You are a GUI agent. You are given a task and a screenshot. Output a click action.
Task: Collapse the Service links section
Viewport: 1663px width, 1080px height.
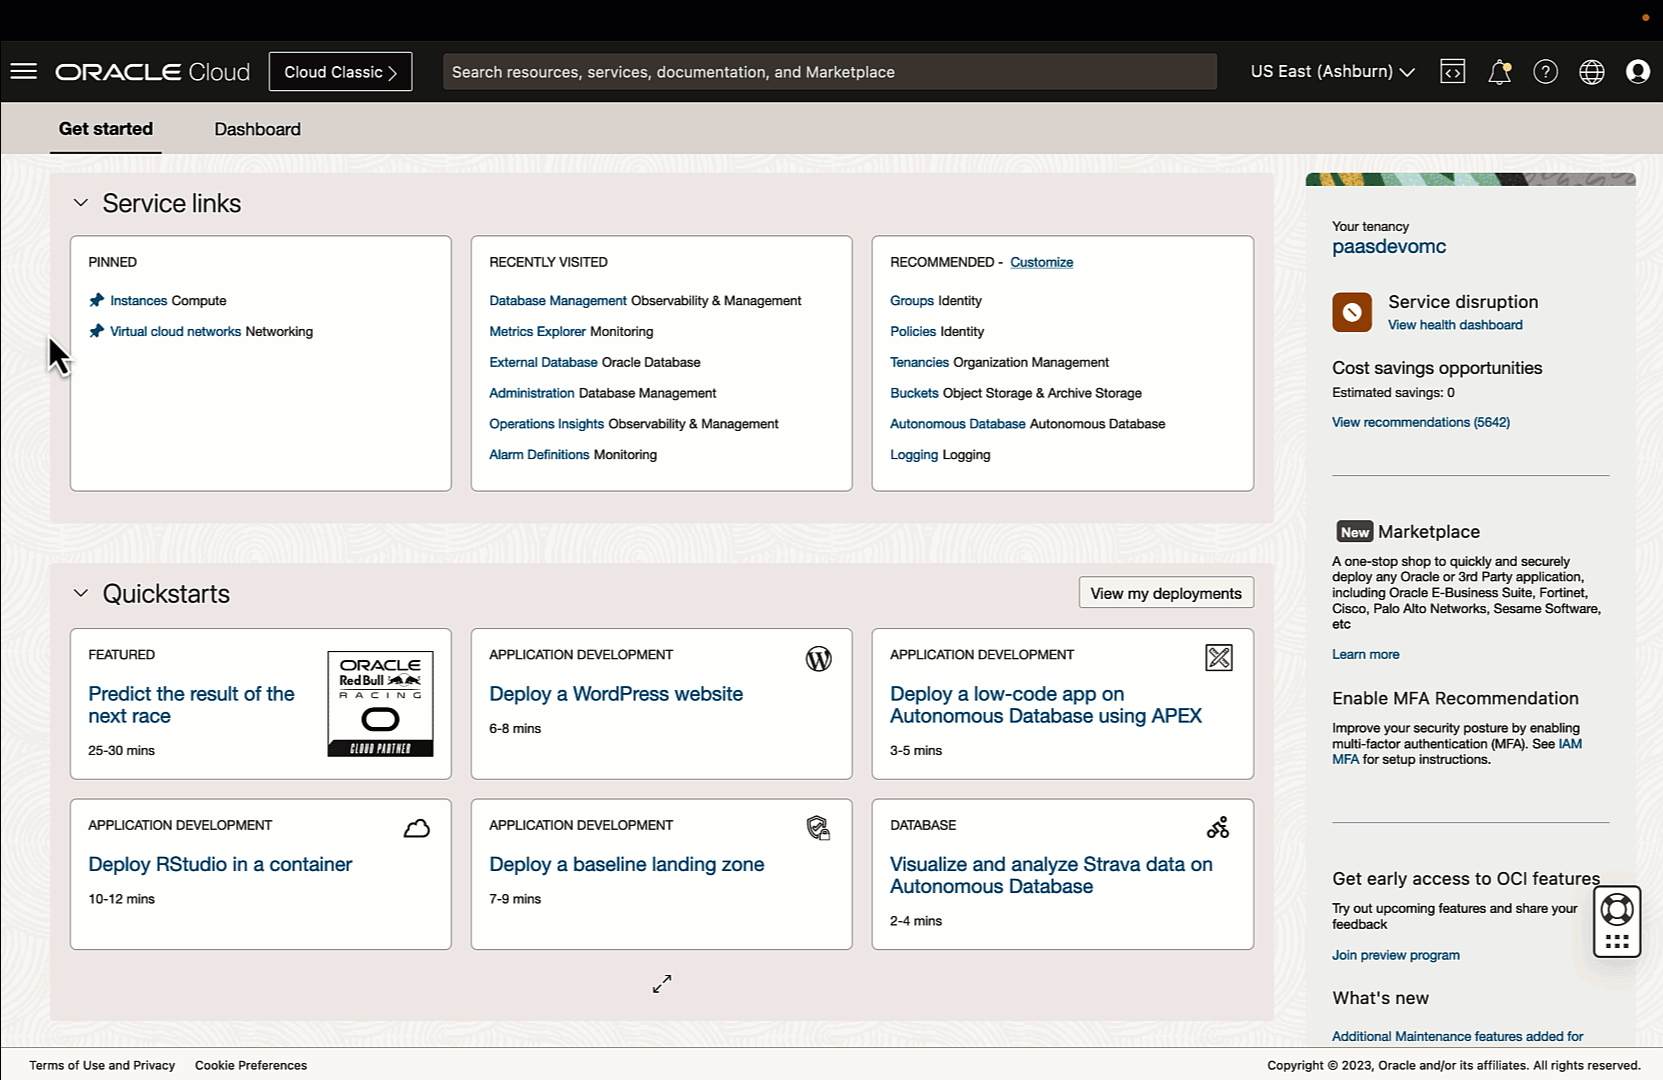(81, 203)
